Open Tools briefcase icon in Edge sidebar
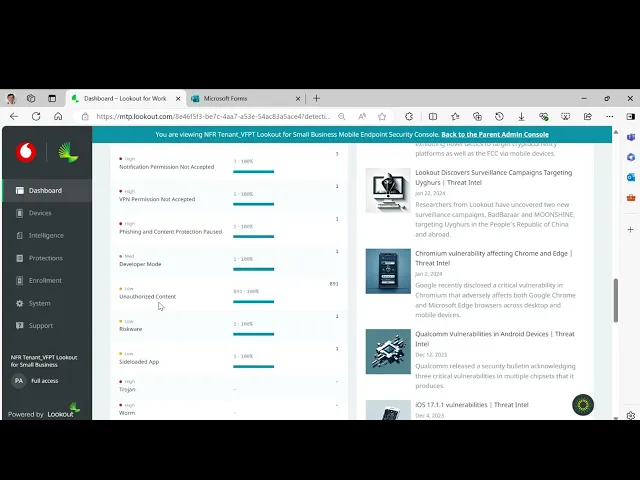Viewport: 640px width, 480px height. 631,198
